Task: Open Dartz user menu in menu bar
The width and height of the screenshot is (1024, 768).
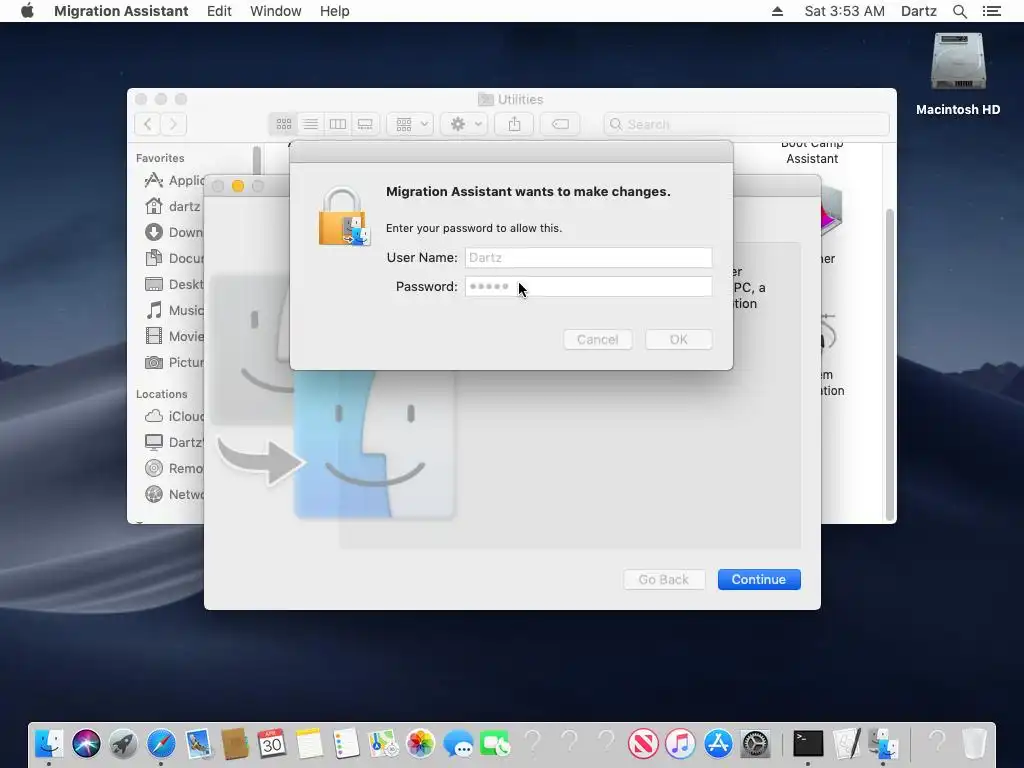Action: click(918, 11)
